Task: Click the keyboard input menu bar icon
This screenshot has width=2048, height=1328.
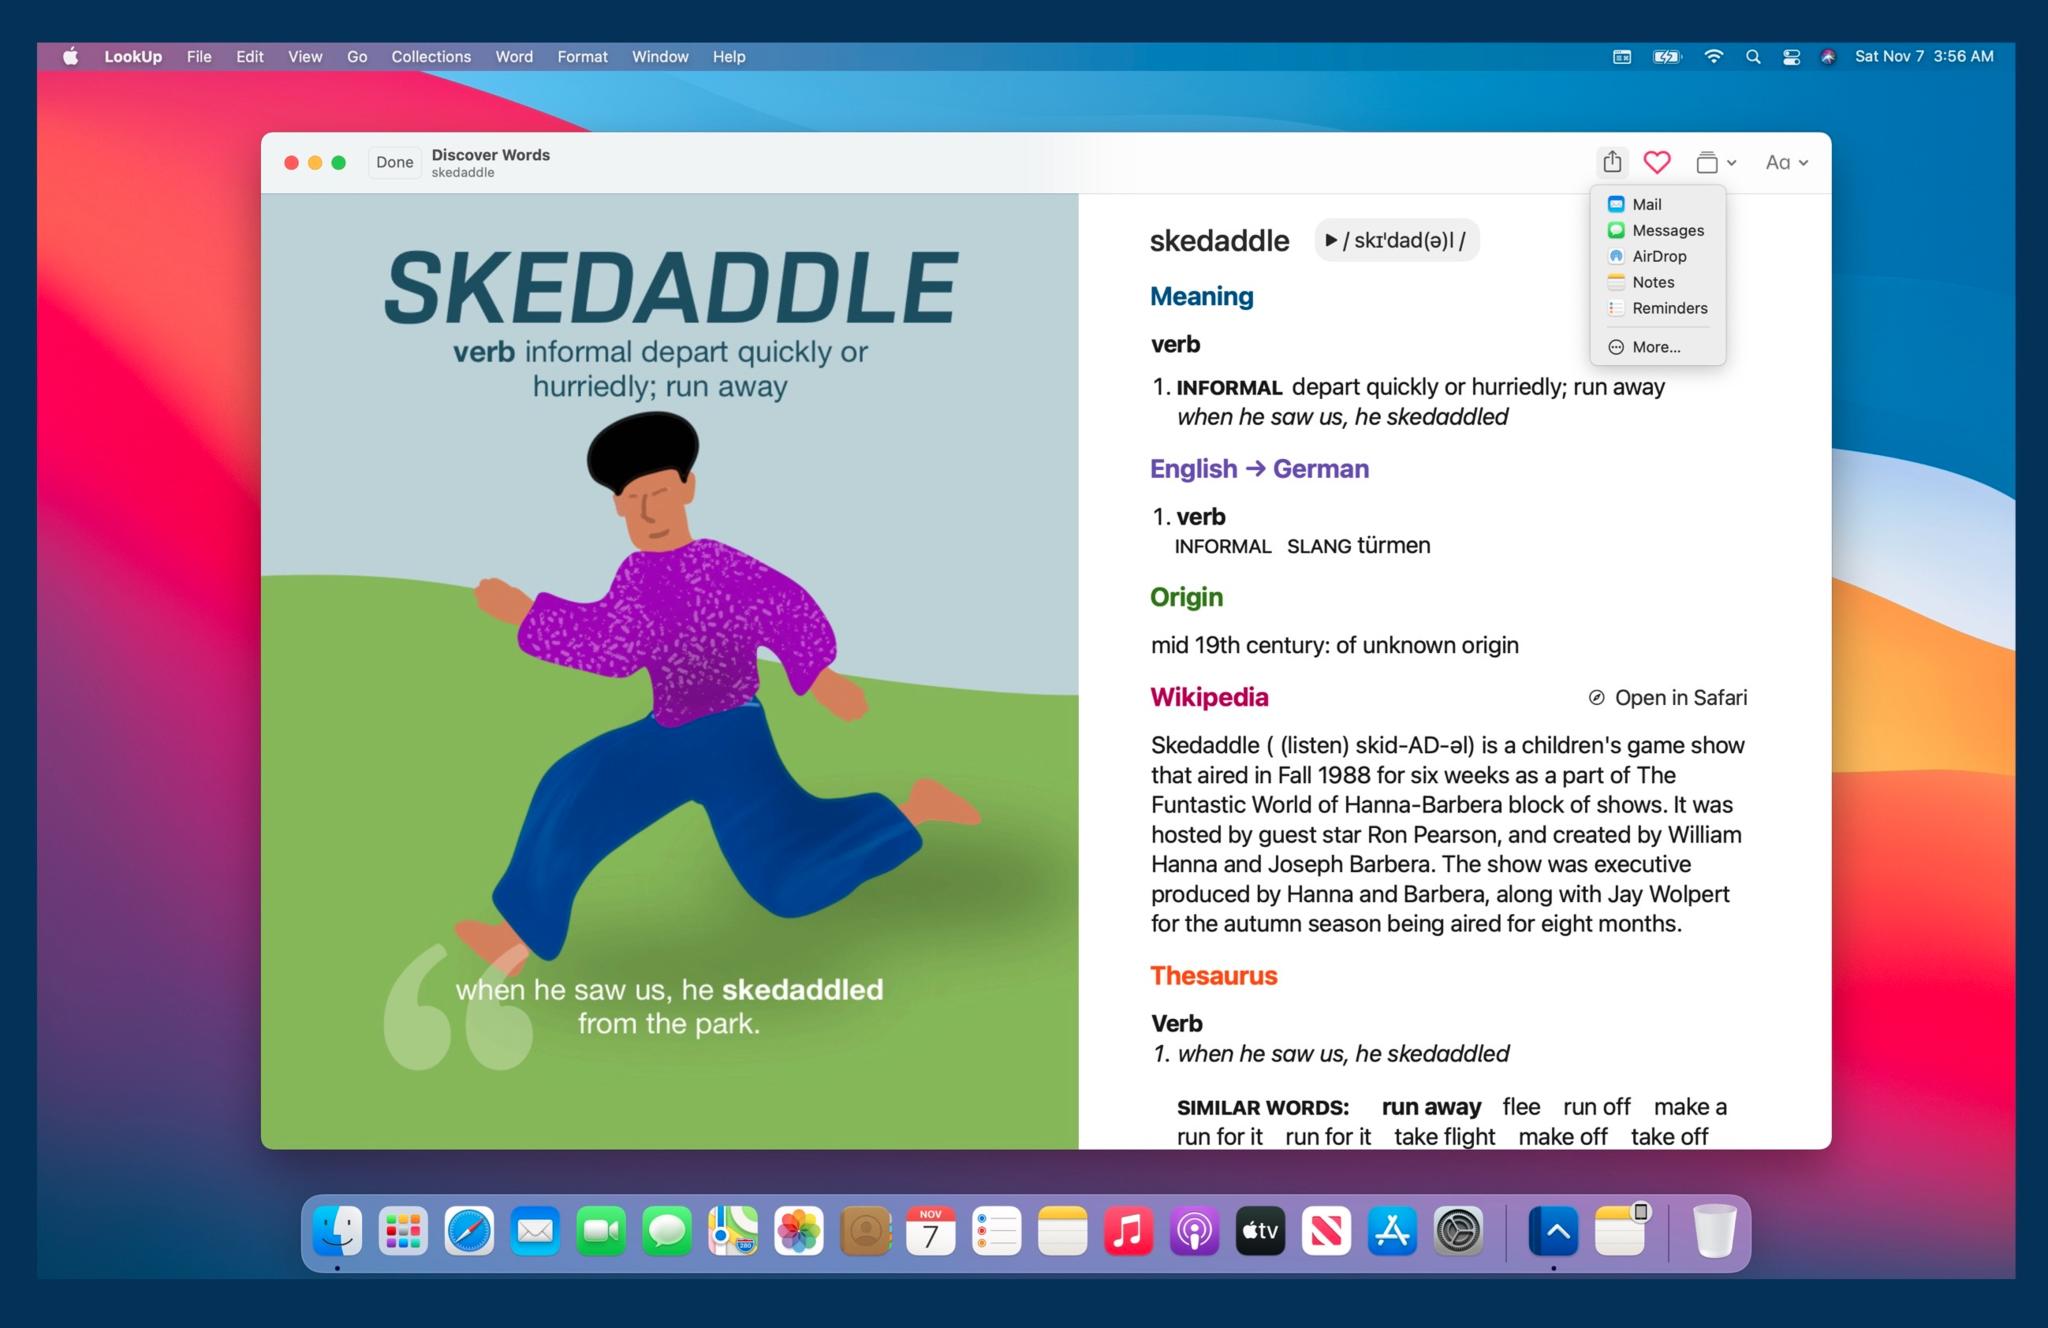Action: coord(1622,57)
